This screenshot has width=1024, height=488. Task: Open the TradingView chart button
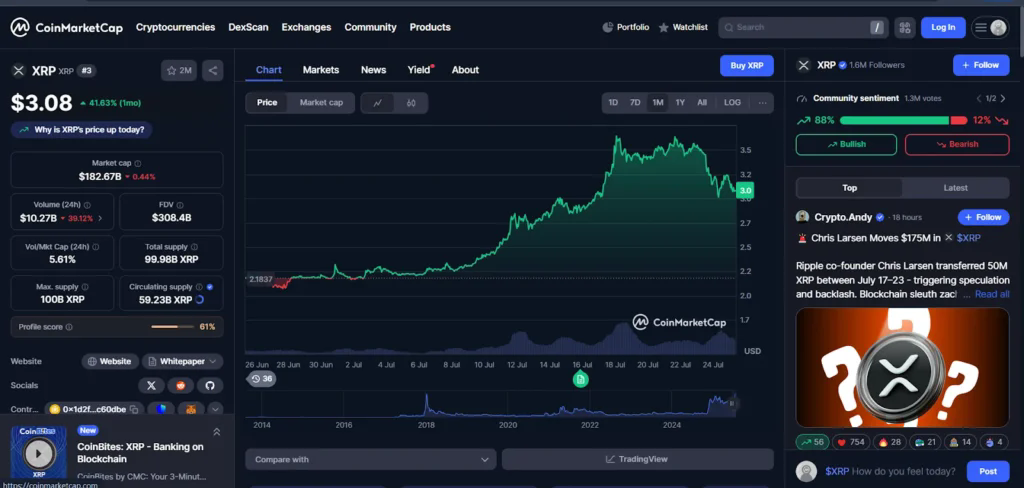tap(637, 459)
